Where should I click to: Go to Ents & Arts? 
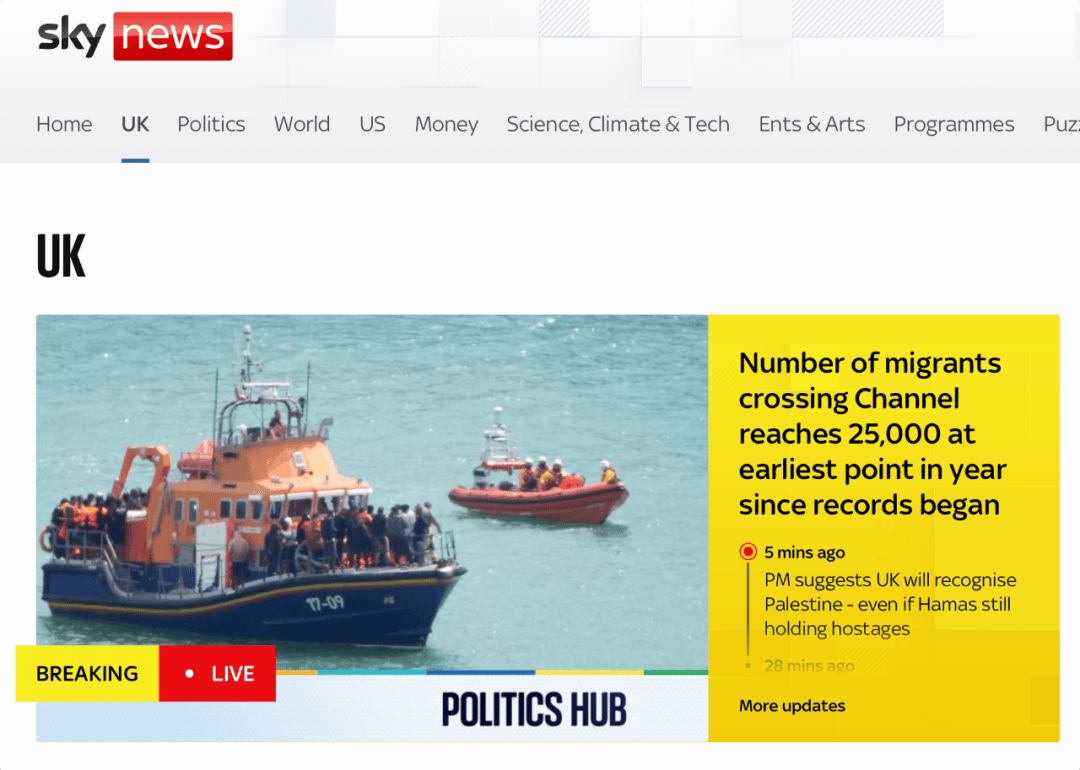click(811, 124)
